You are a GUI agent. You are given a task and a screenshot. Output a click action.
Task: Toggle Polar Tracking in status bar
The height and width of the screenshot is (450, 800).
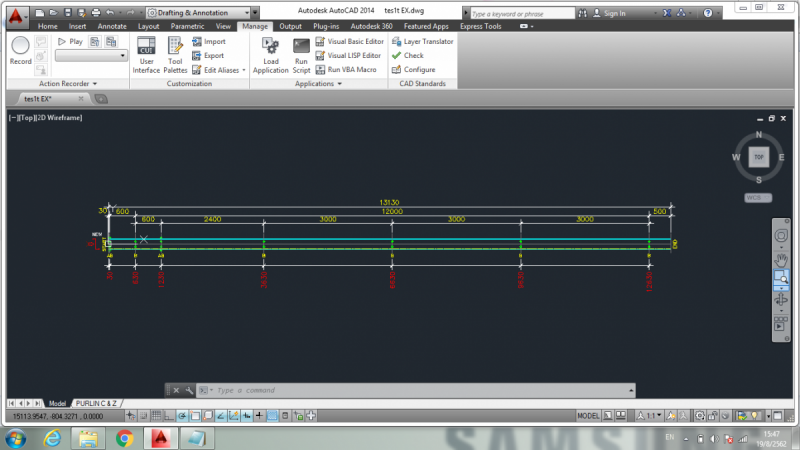[182, 416]
